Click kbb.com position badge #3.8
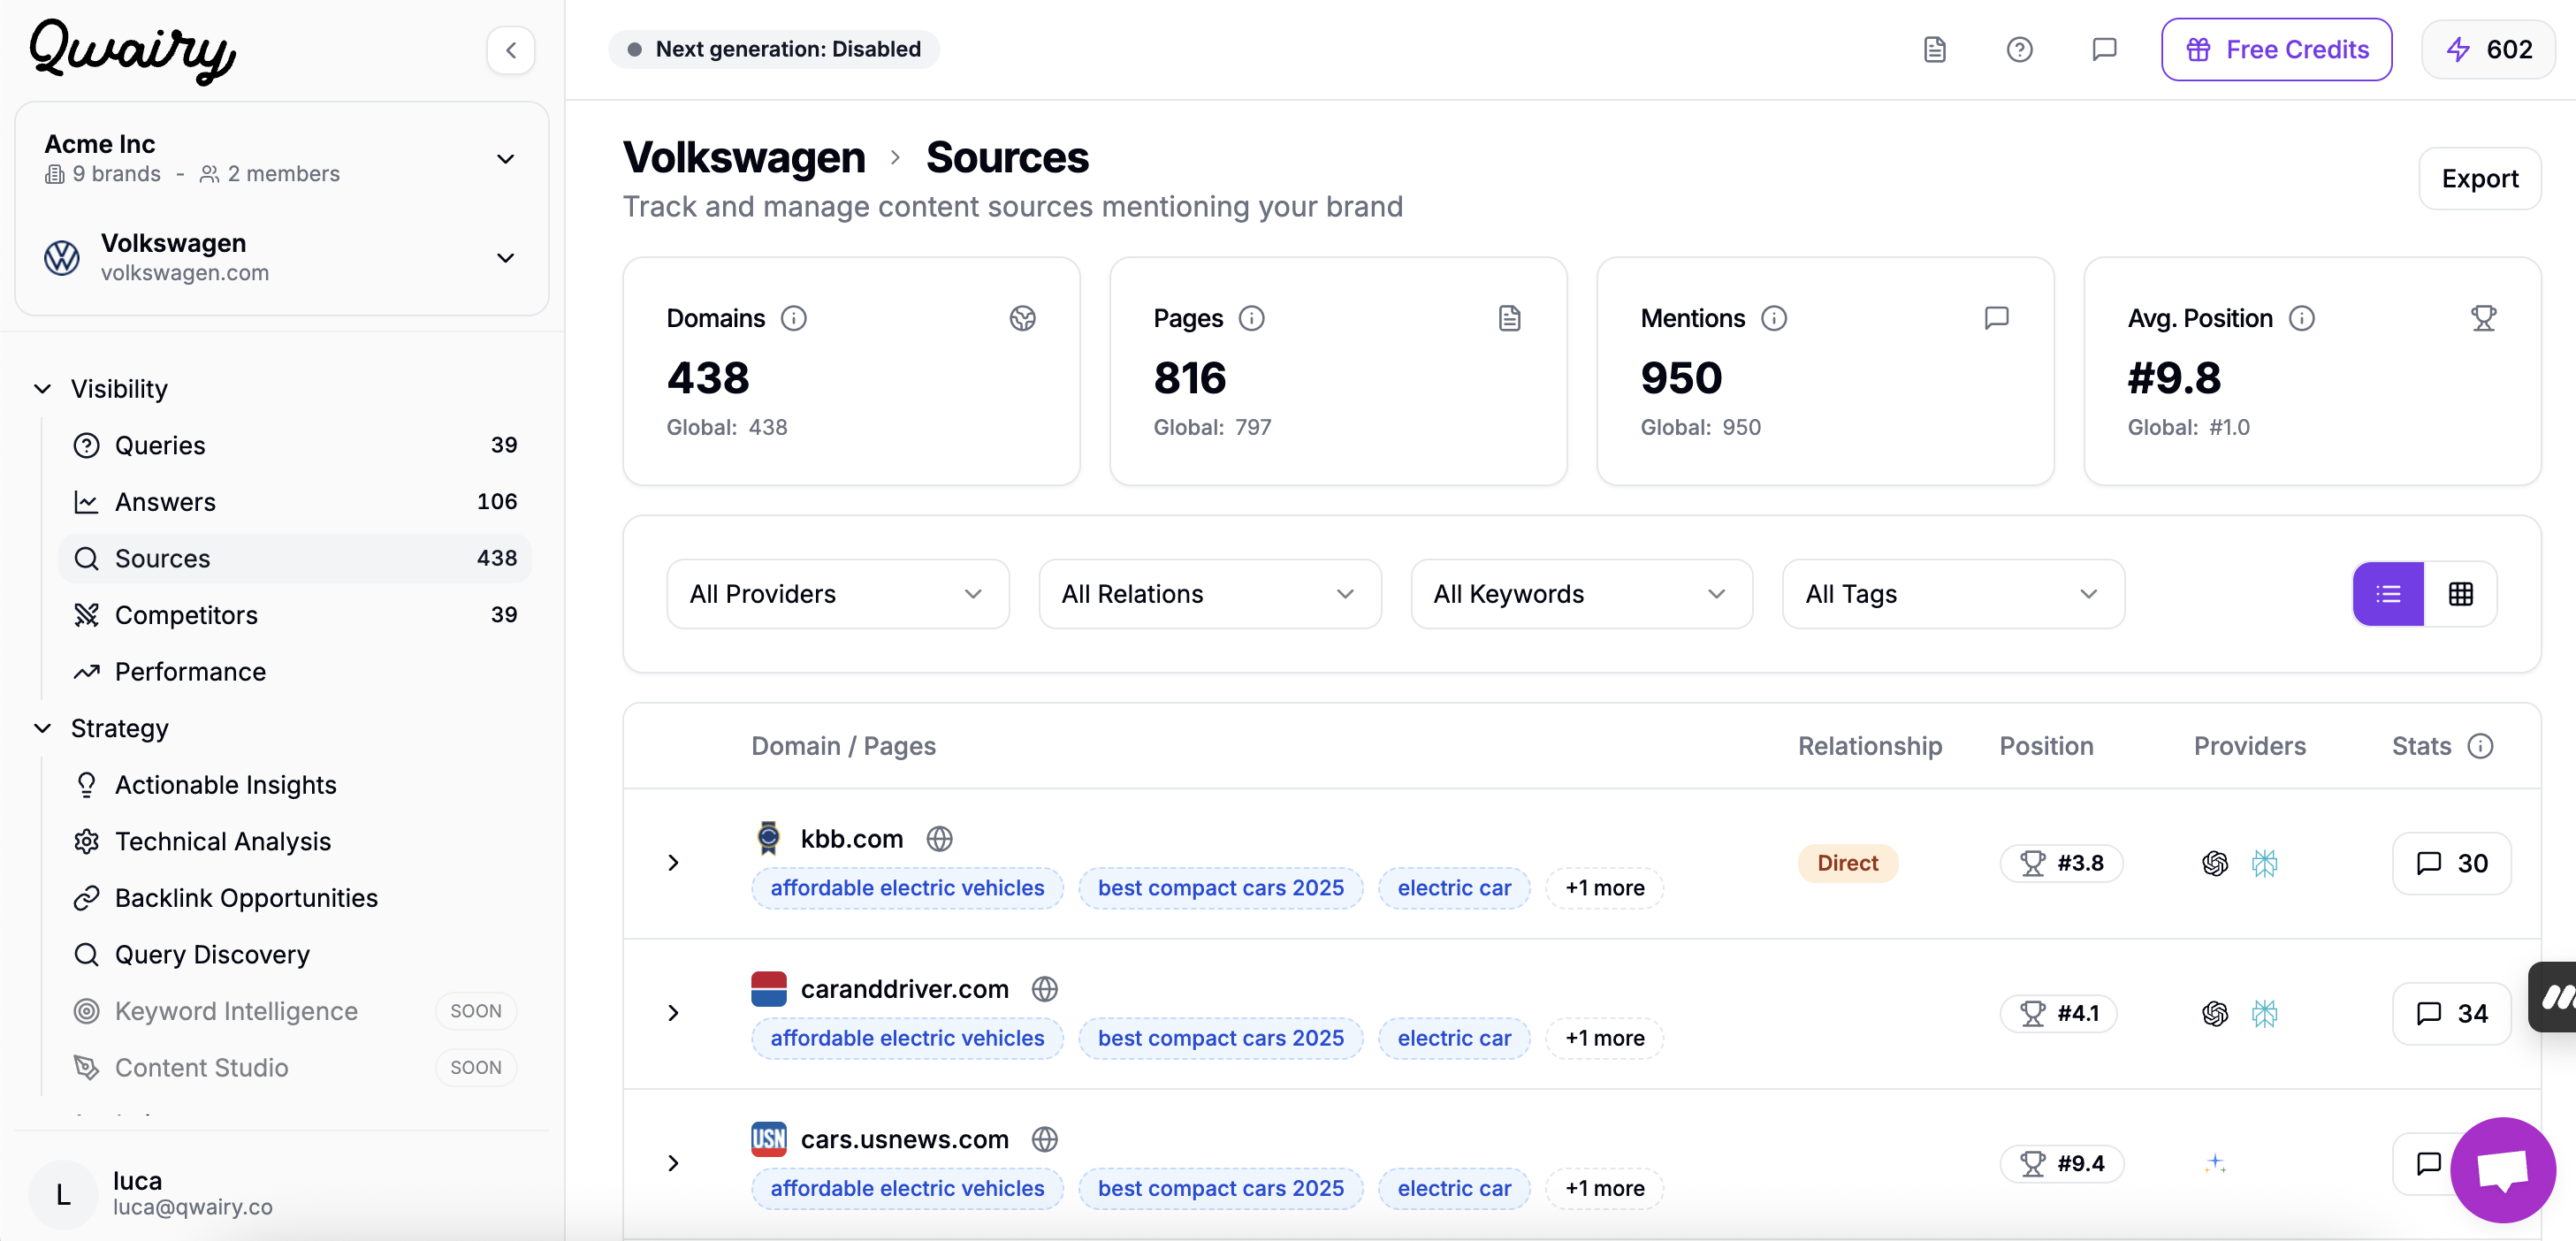The height and width of the screenshot is (1241, 2576). (x=2062, y=863)
